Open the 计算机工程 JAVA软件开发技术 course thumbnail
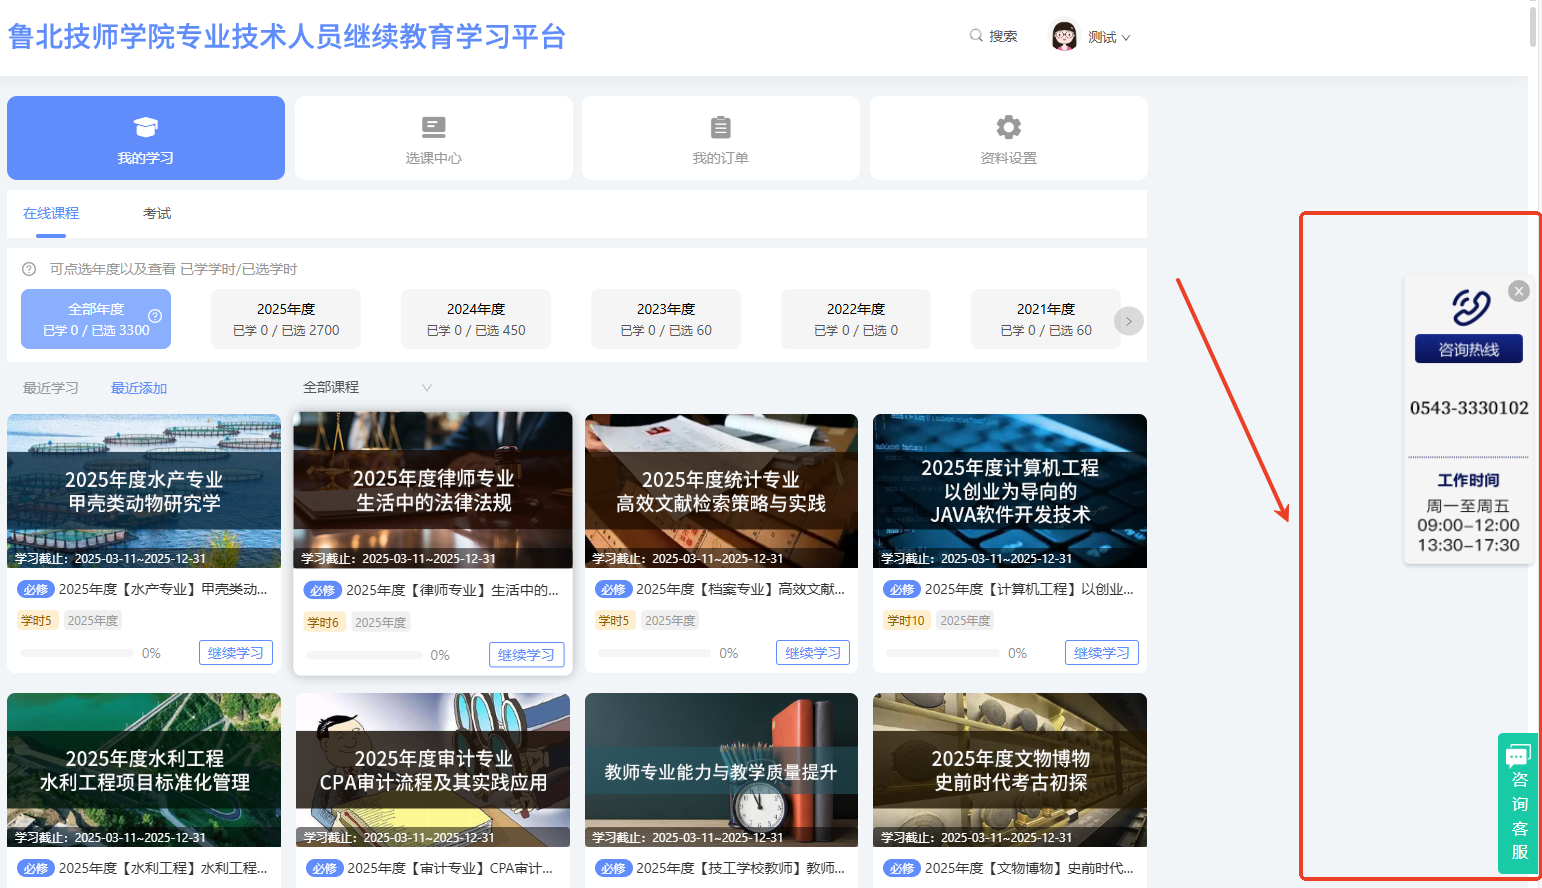The height and width of the screenshot is (888, 1542). (x=1010, y=491)
